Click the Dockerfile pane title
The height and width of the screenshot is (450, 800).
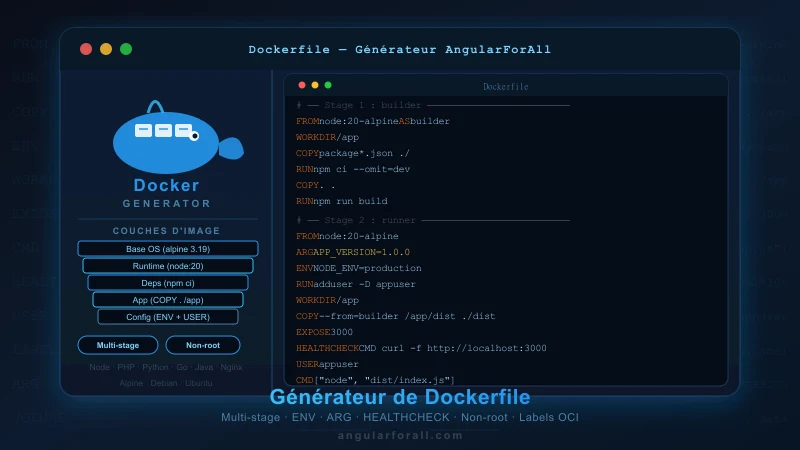pos(506,87)
